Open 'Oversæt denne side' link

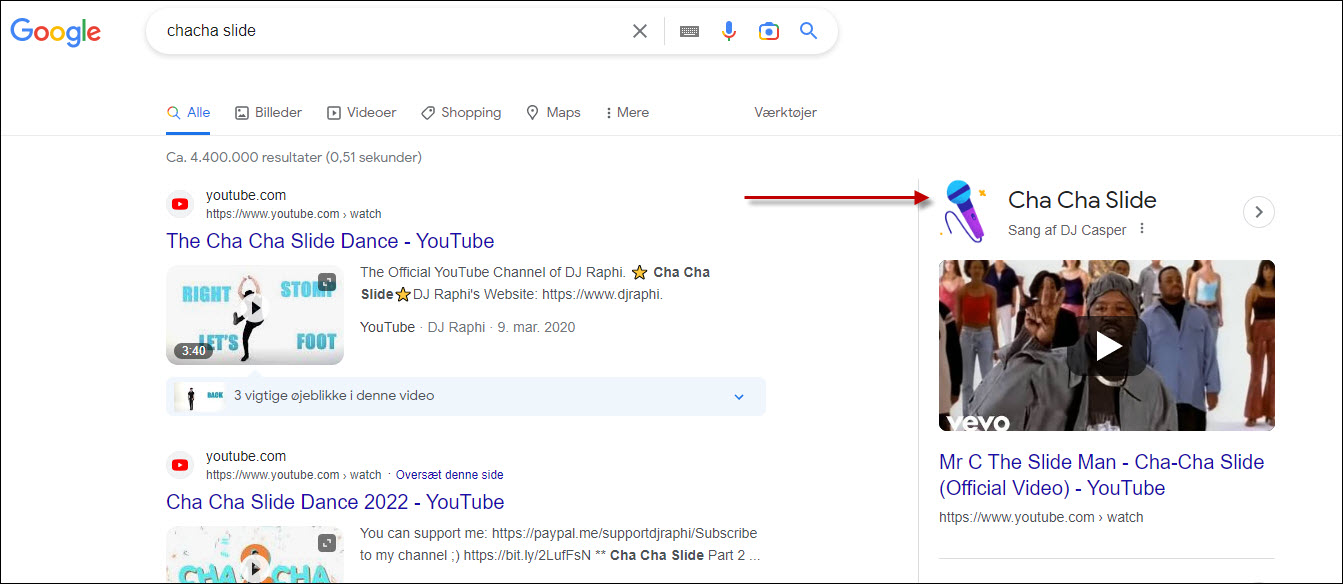[x=449, y=474]
